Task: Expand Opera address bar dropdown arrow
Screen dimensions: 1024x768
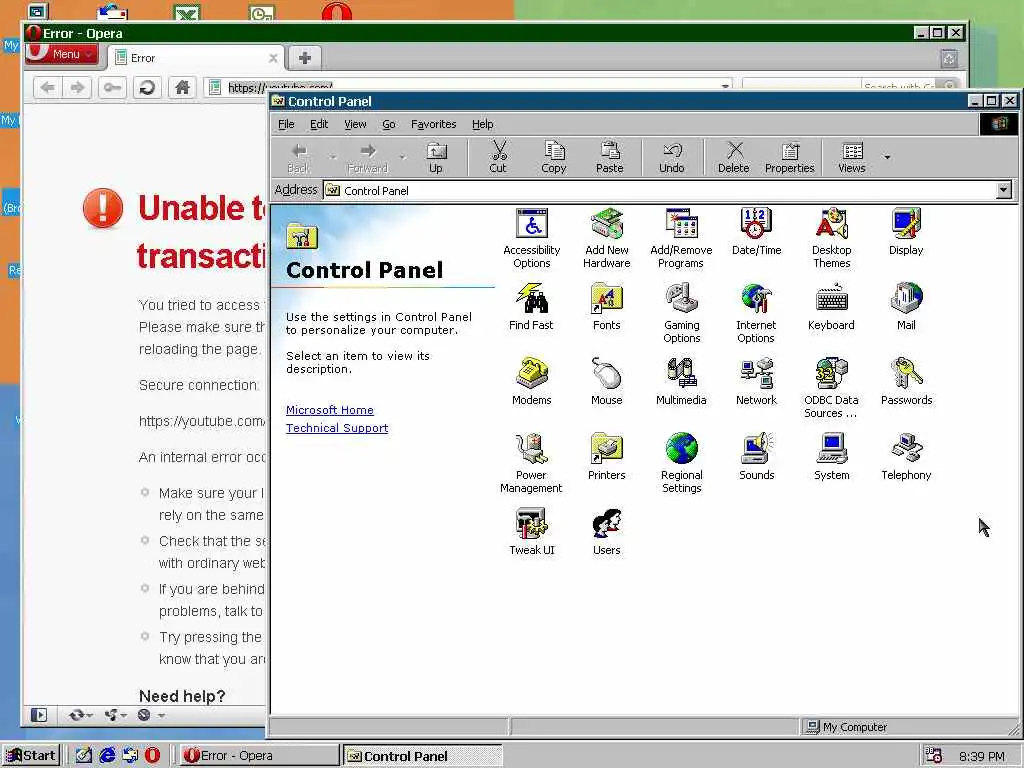Action: [725, 86]
